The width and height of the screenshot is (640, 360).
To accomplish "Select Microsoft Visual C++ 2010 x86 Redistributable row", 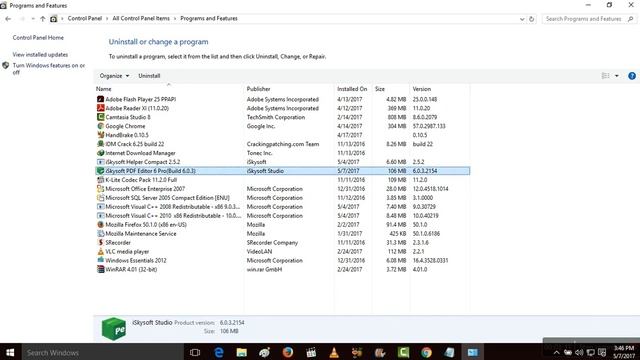I will coord(282,216).
